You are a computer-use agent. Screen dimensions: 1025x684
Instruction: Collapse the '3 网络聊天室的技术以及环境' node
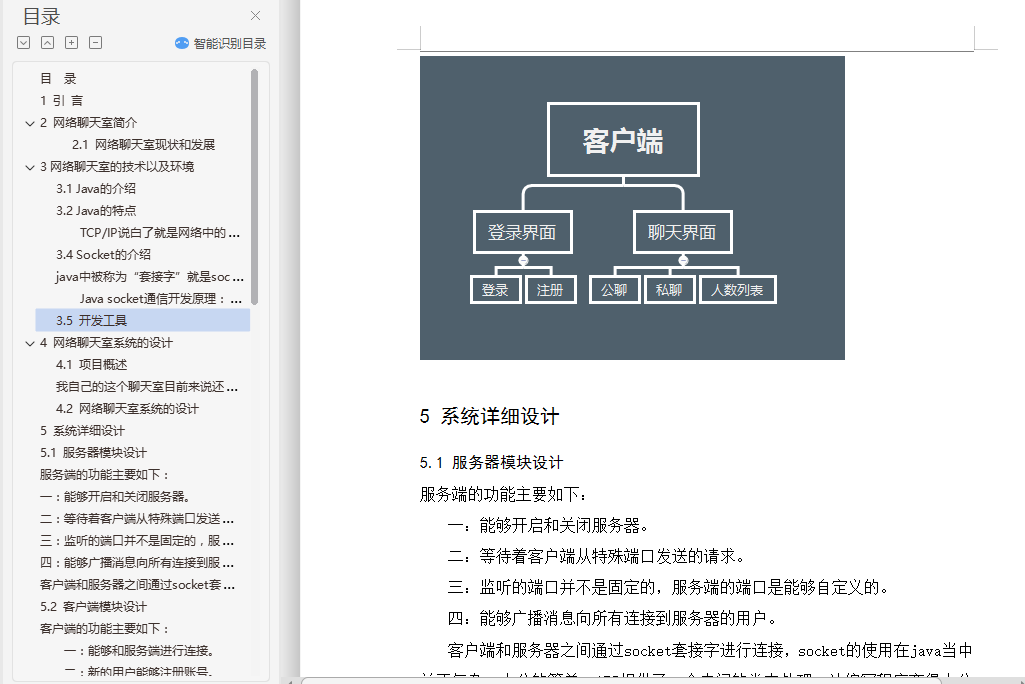pos(29,167)
